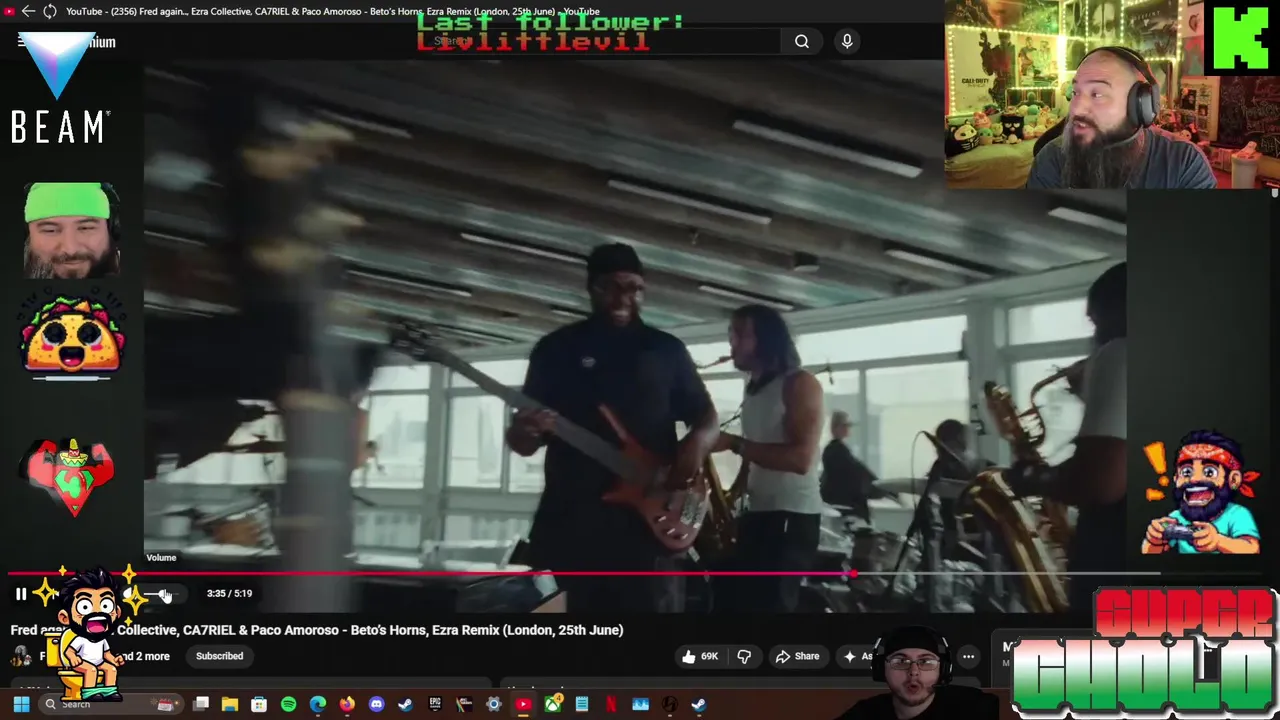Open the three-dot more actions menu
Image resolution: width=1280 pixels, height=720 pixels.
pyautogui.click(x=968, y=656)
